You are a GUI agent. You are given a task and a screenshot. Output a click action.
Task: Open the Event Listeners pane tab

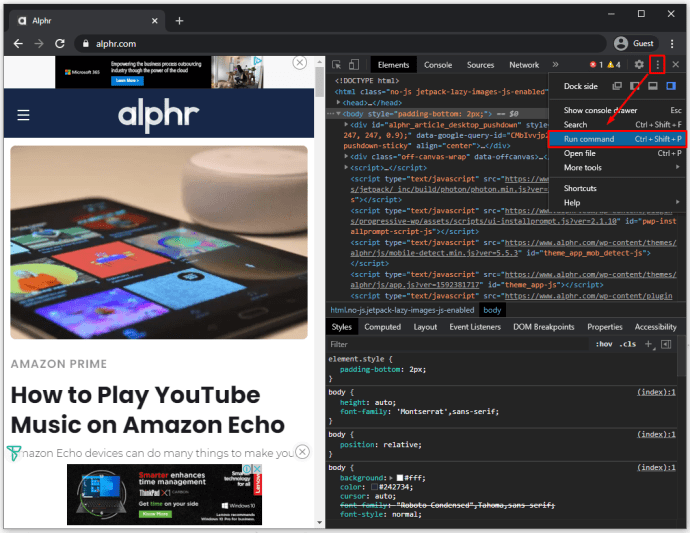click(x=475, y=327)
